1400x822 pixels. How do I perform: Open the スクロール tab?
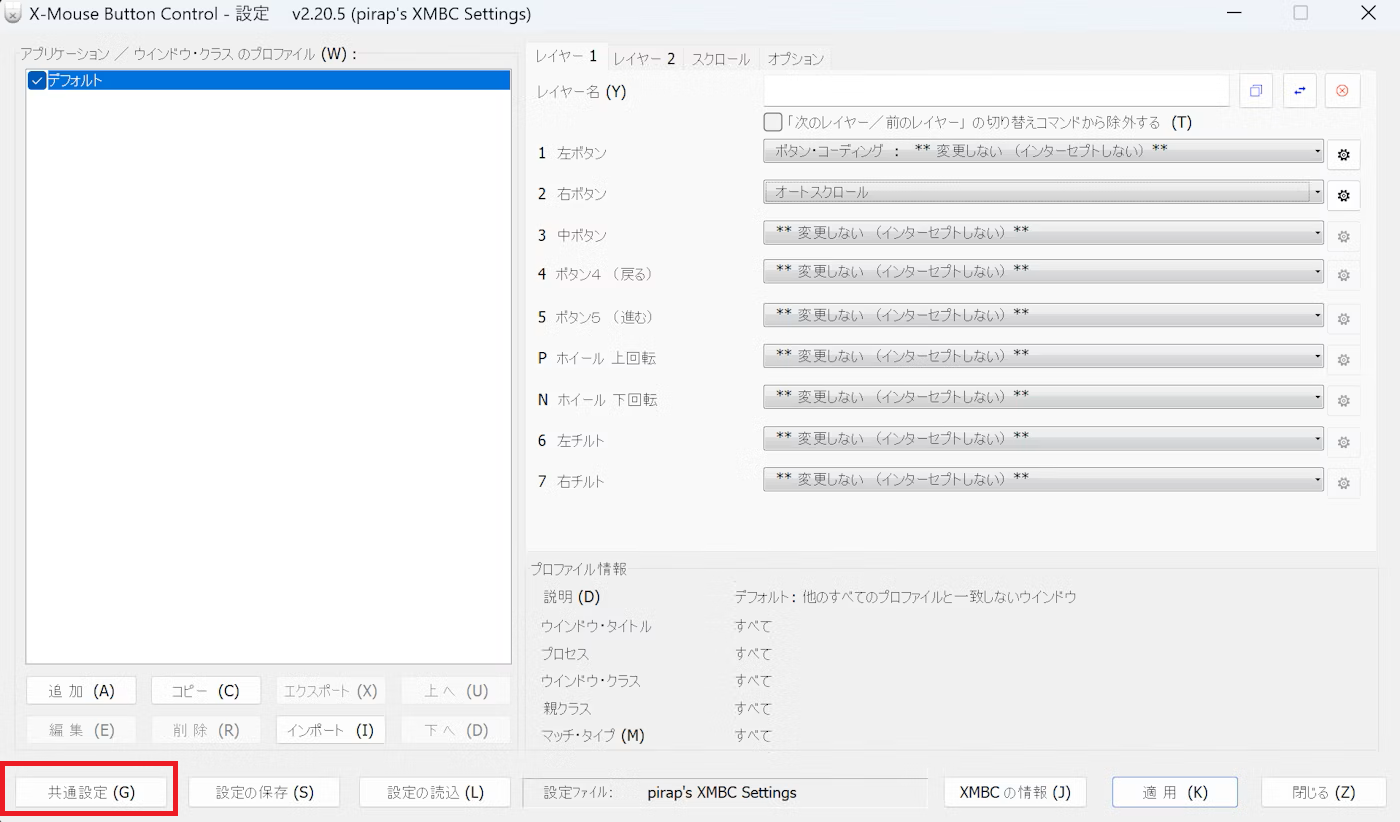720,59
